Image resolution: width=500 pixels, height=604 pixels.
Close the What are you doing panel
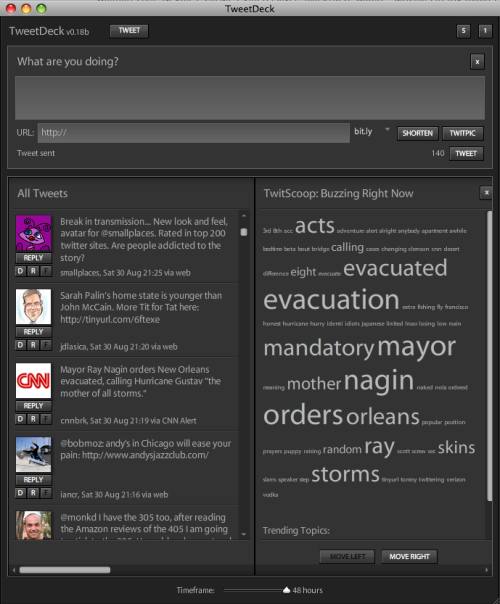[x=477, y=62]
